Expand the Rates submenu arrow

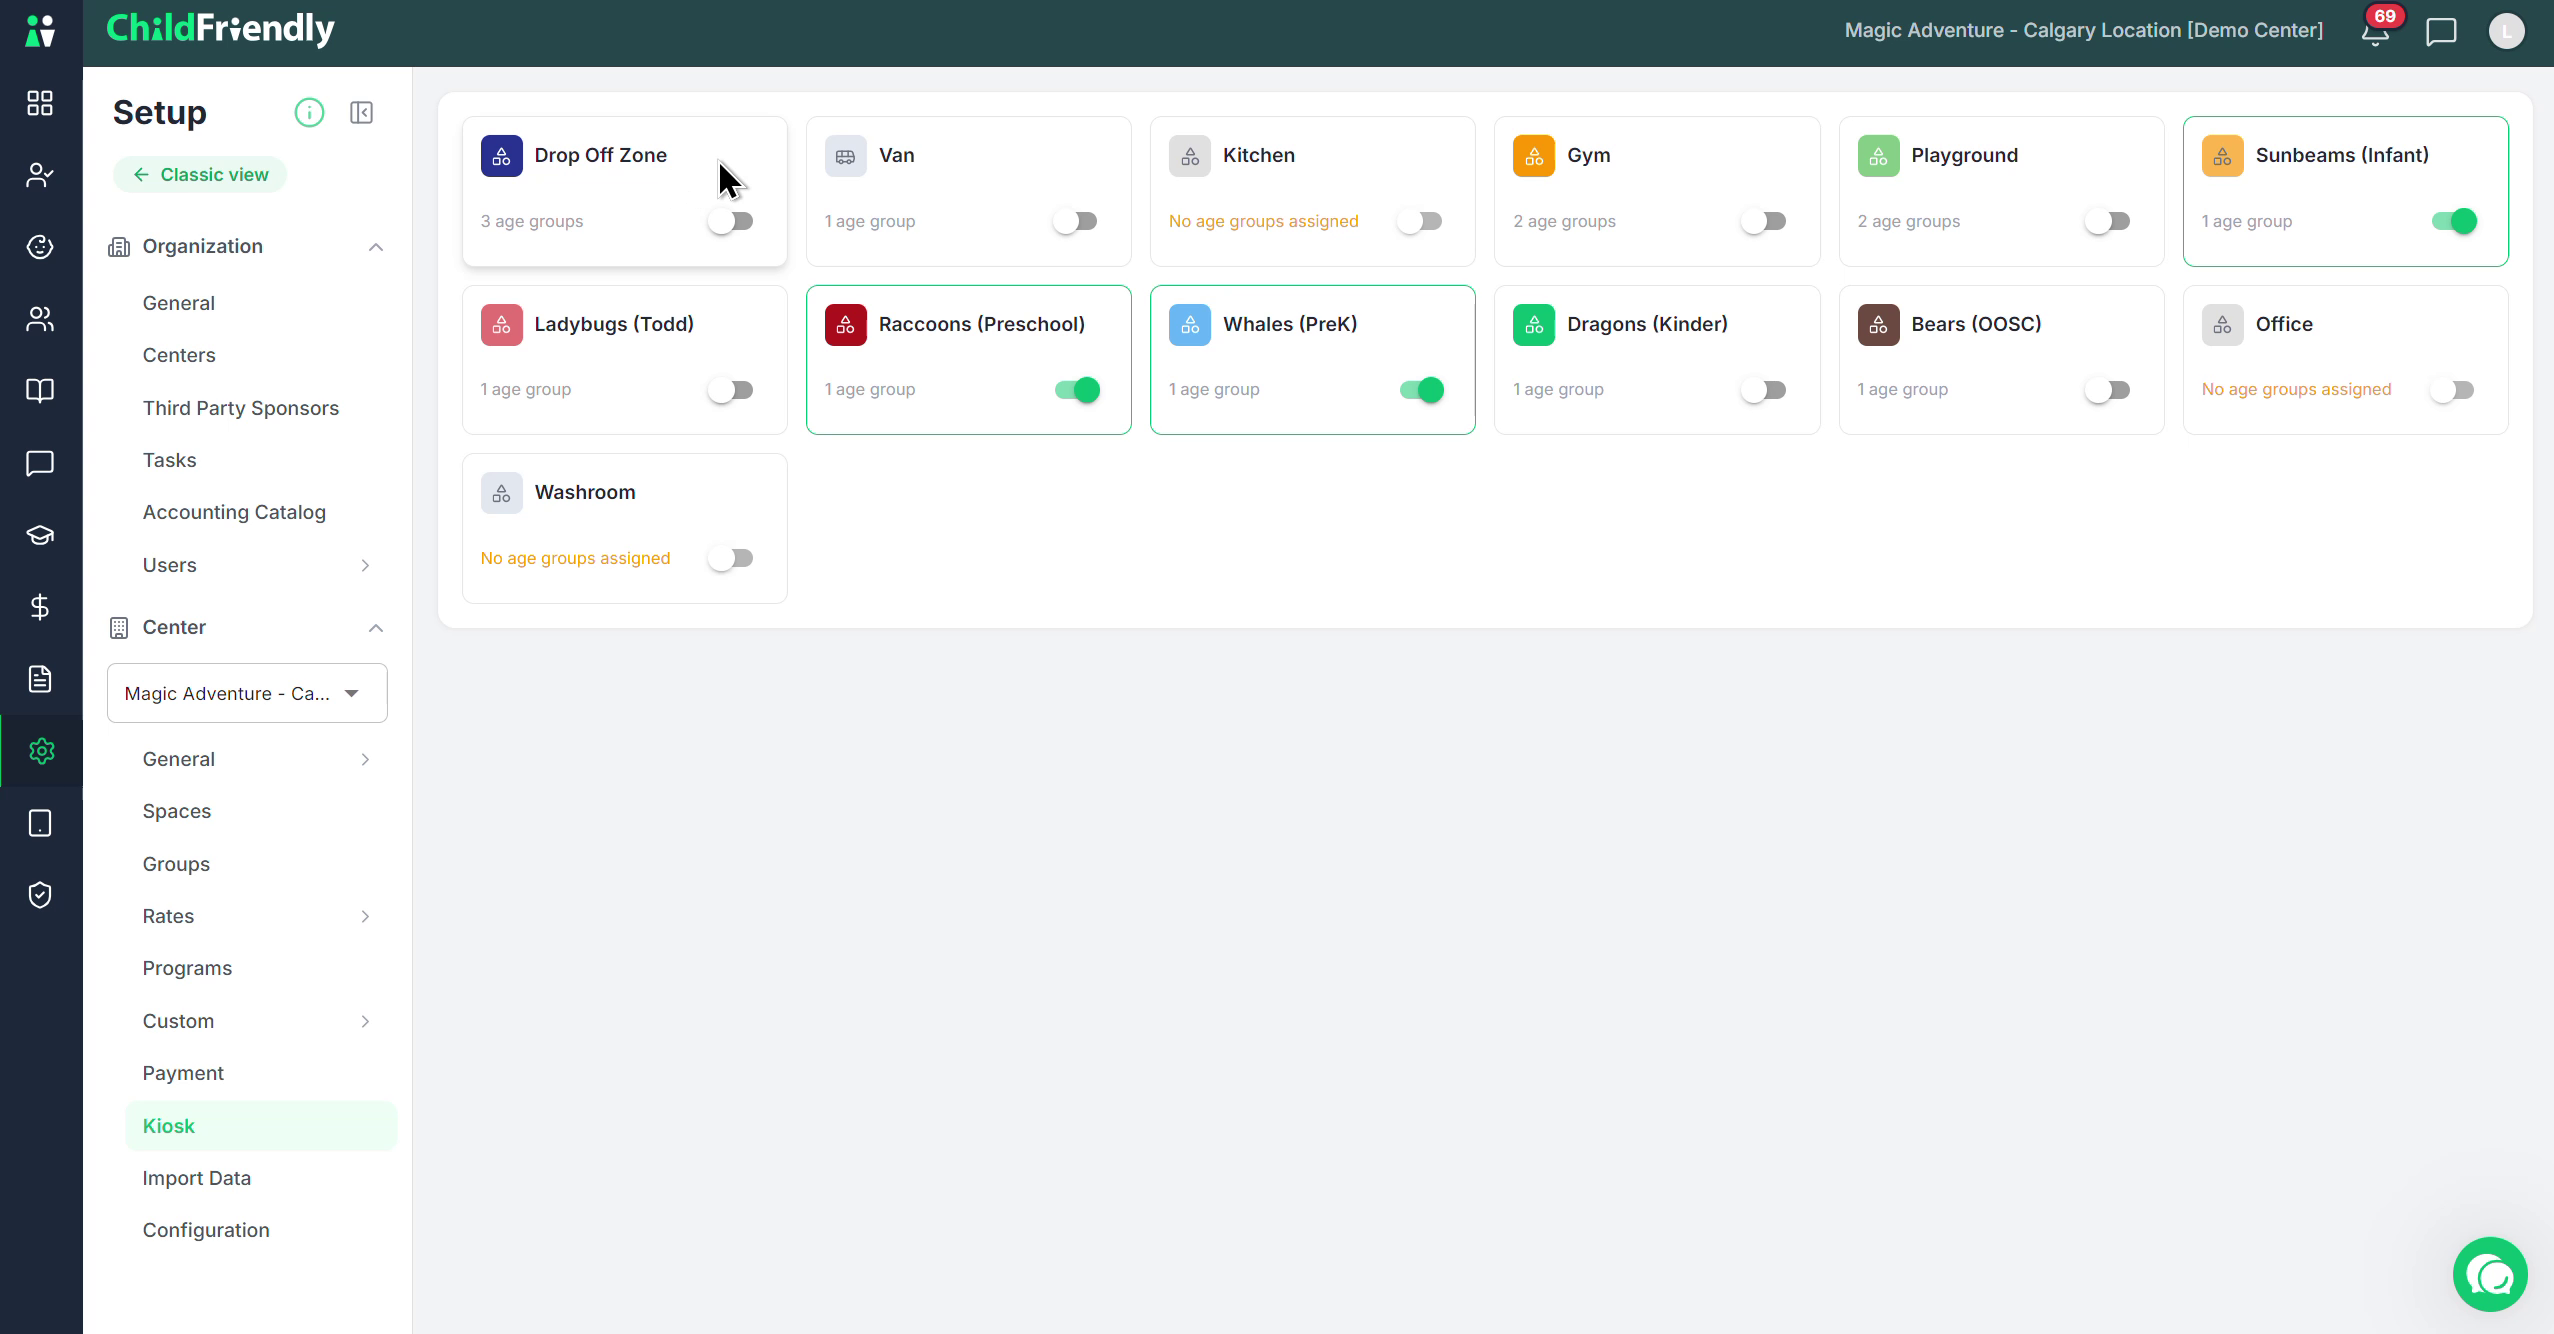365,916
